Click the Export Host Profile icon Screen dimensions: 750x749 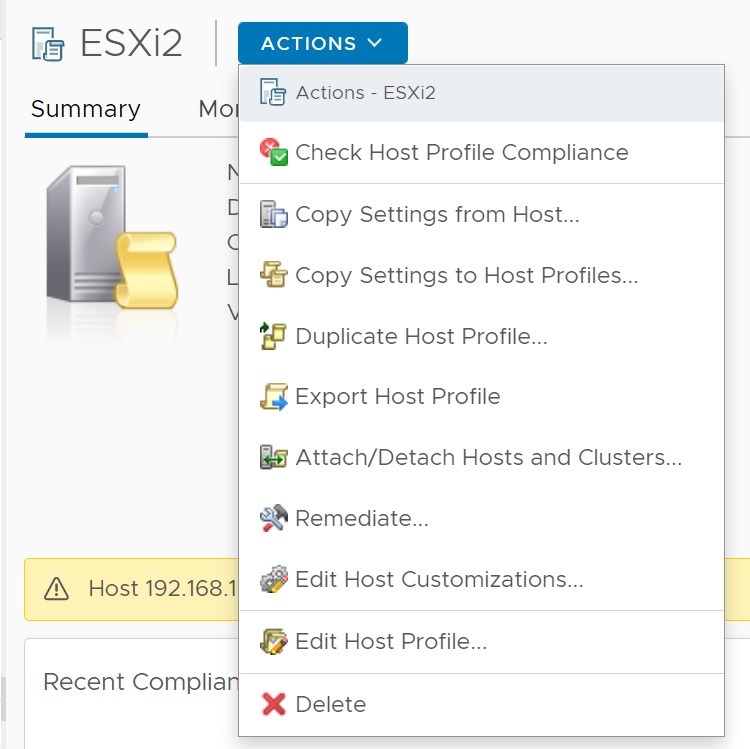[x=273, y=397]
